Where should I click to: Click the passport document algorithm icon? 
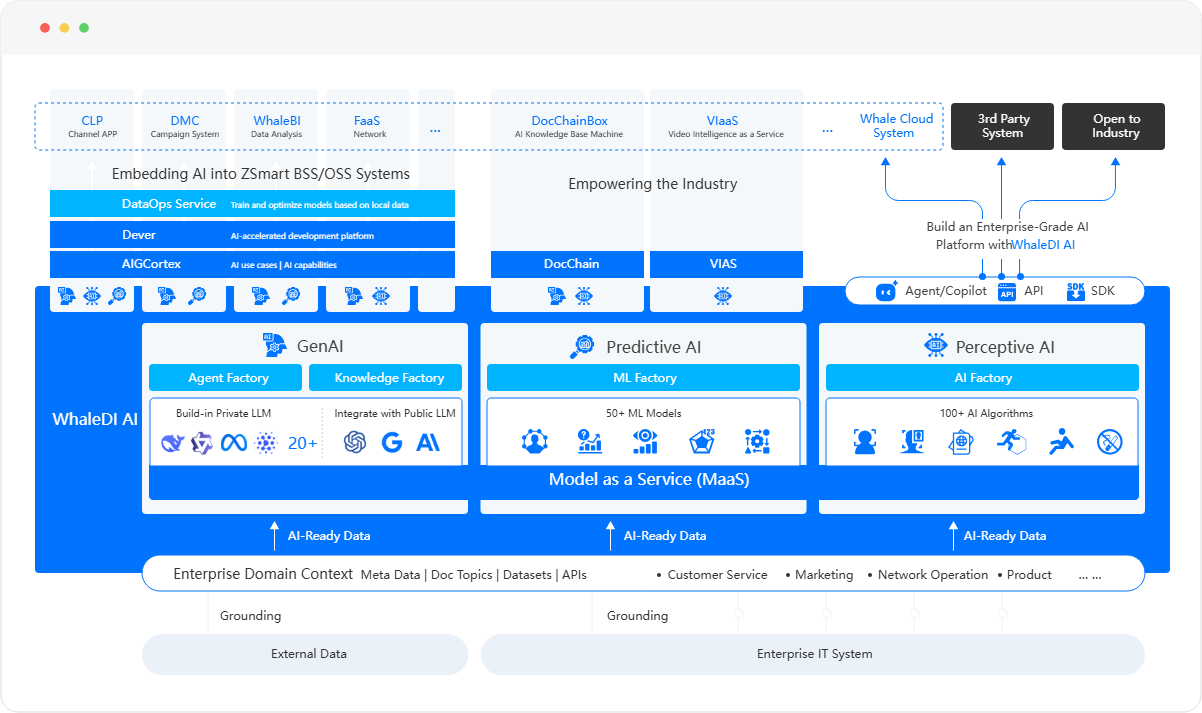point(961,441)
